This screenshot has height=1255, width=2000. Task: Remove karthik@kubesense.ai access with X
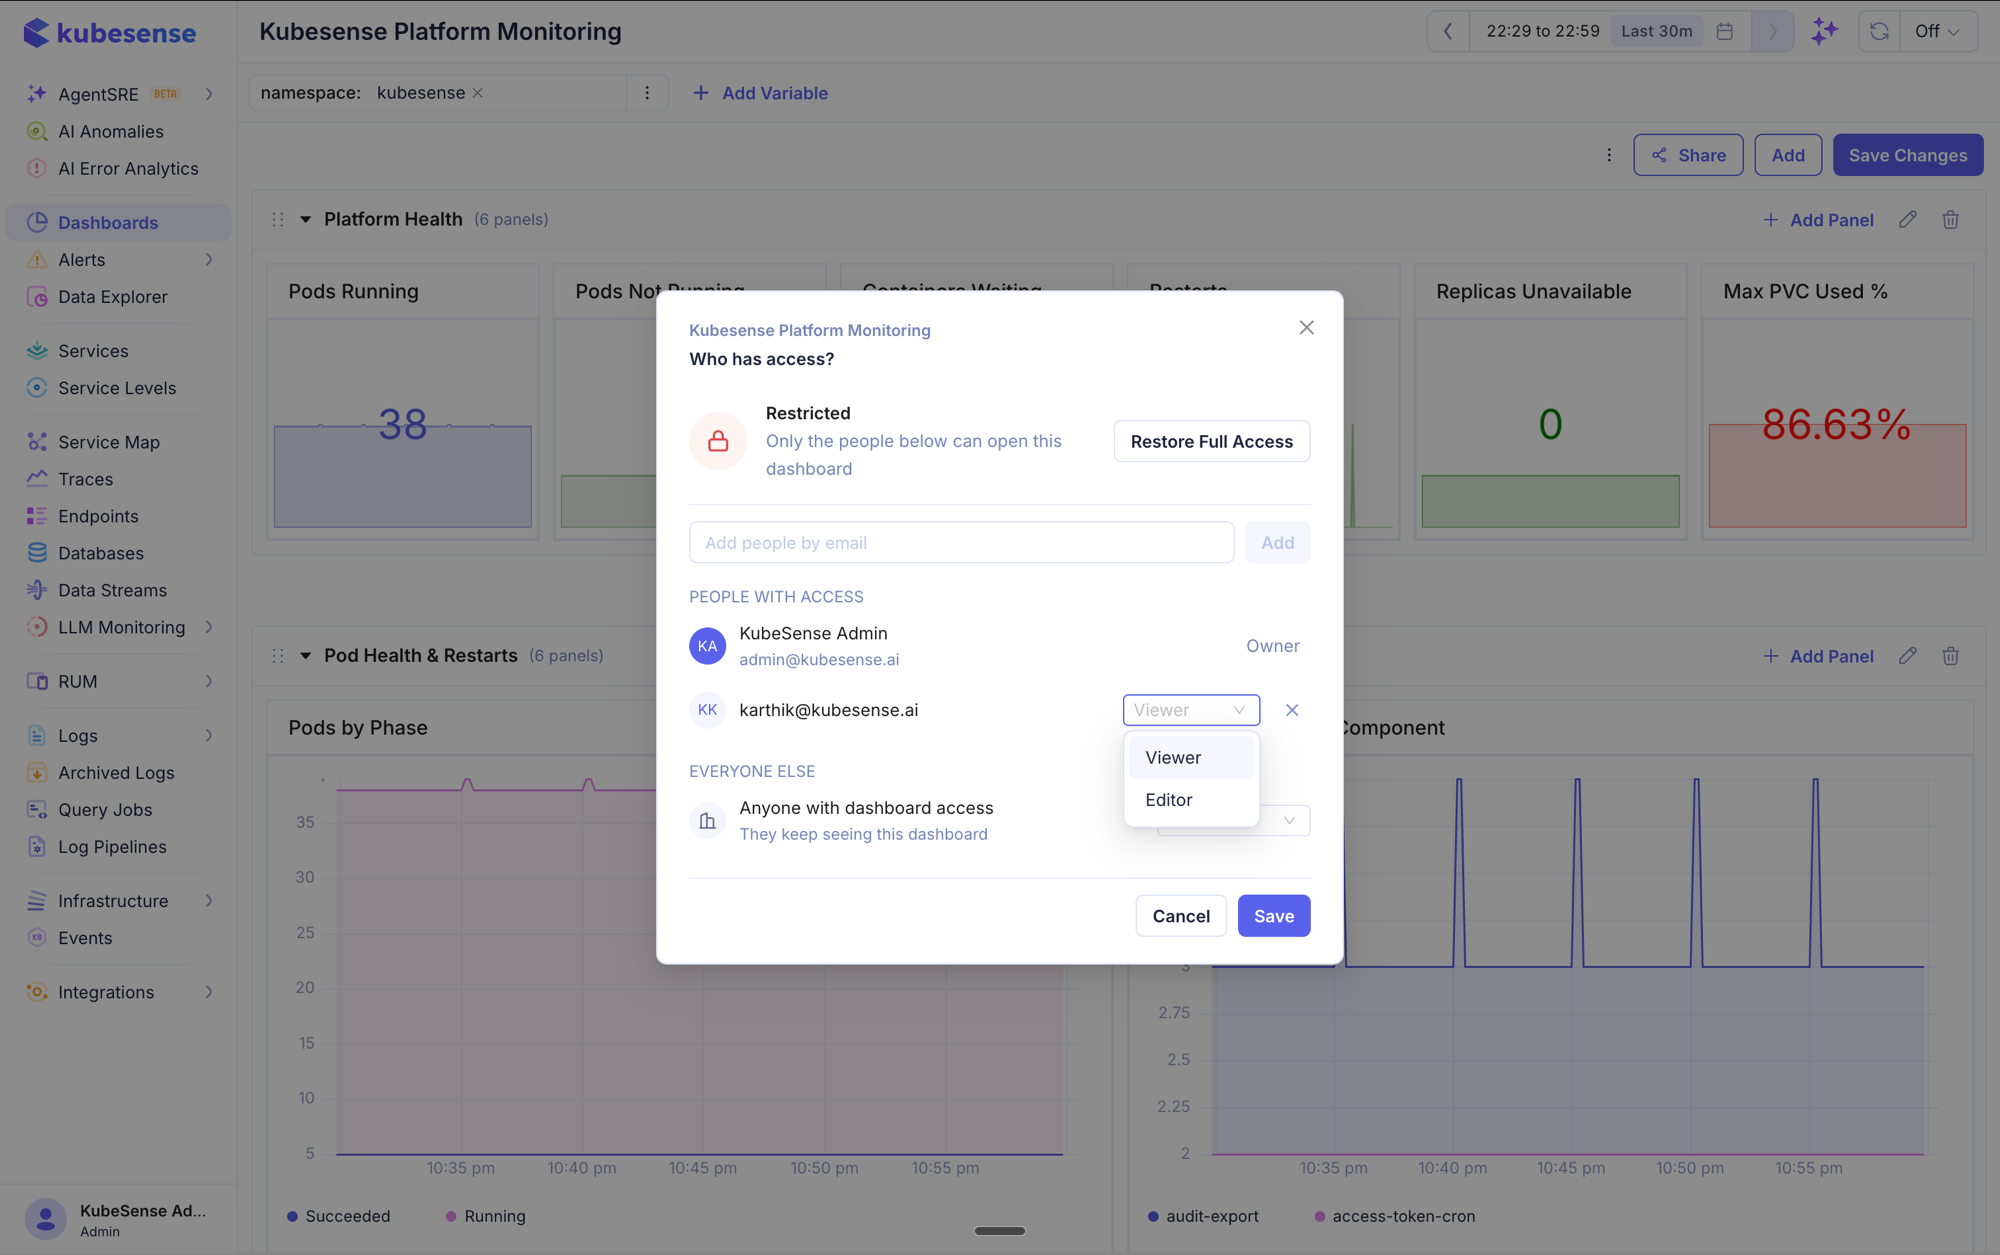(1292, 710)
